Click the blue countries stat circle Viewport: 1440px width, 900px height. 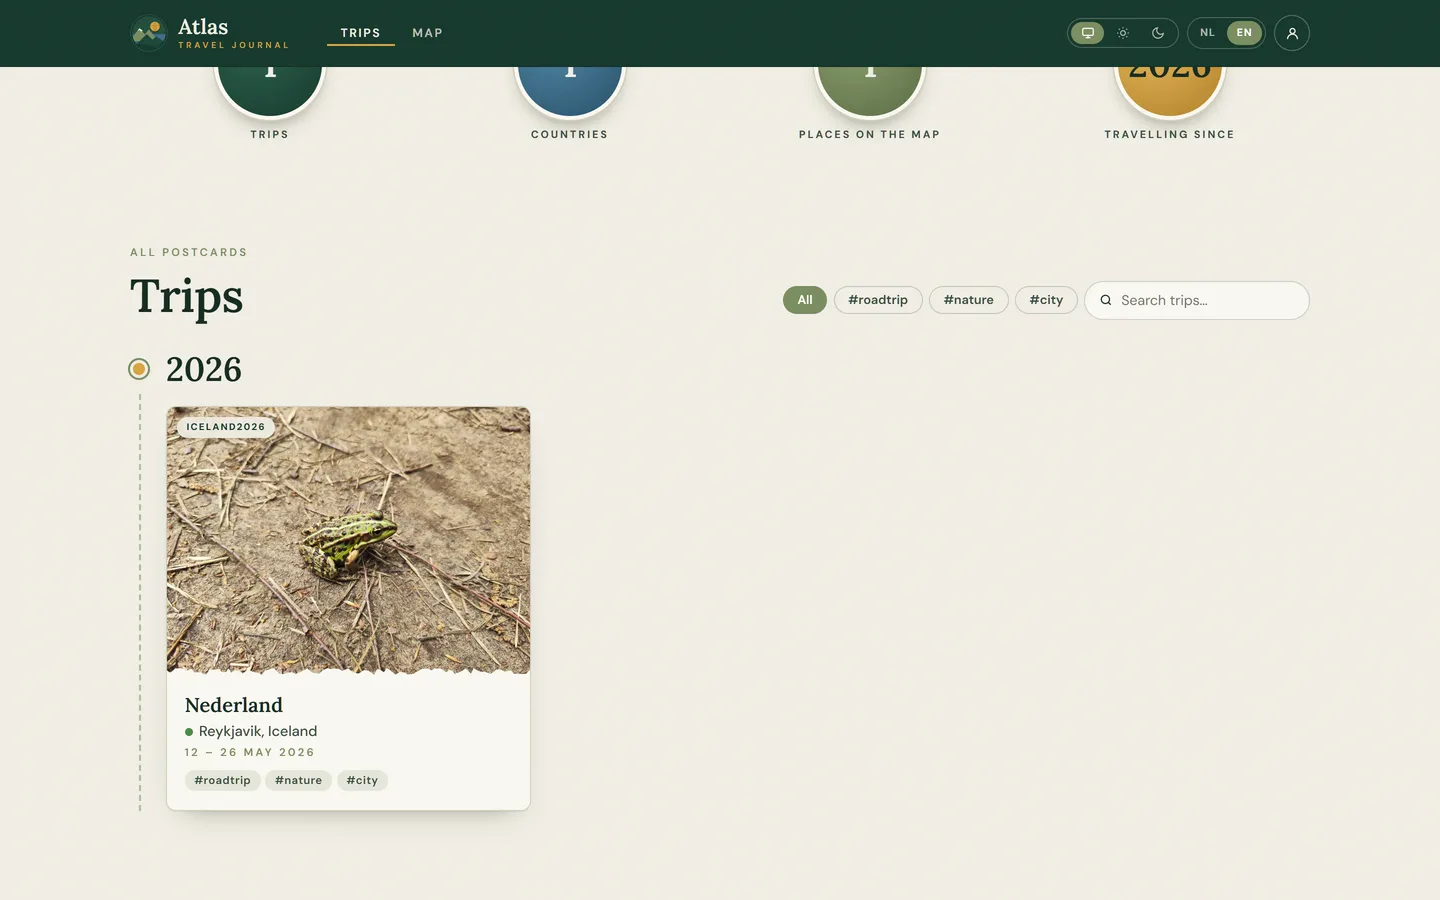coord(570,92)
